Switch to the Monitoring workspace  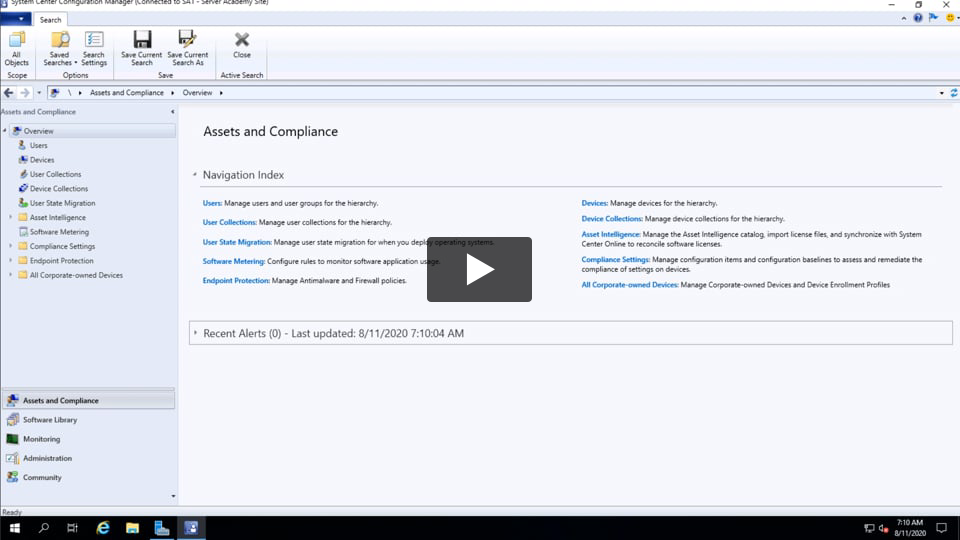click(41, 439)
